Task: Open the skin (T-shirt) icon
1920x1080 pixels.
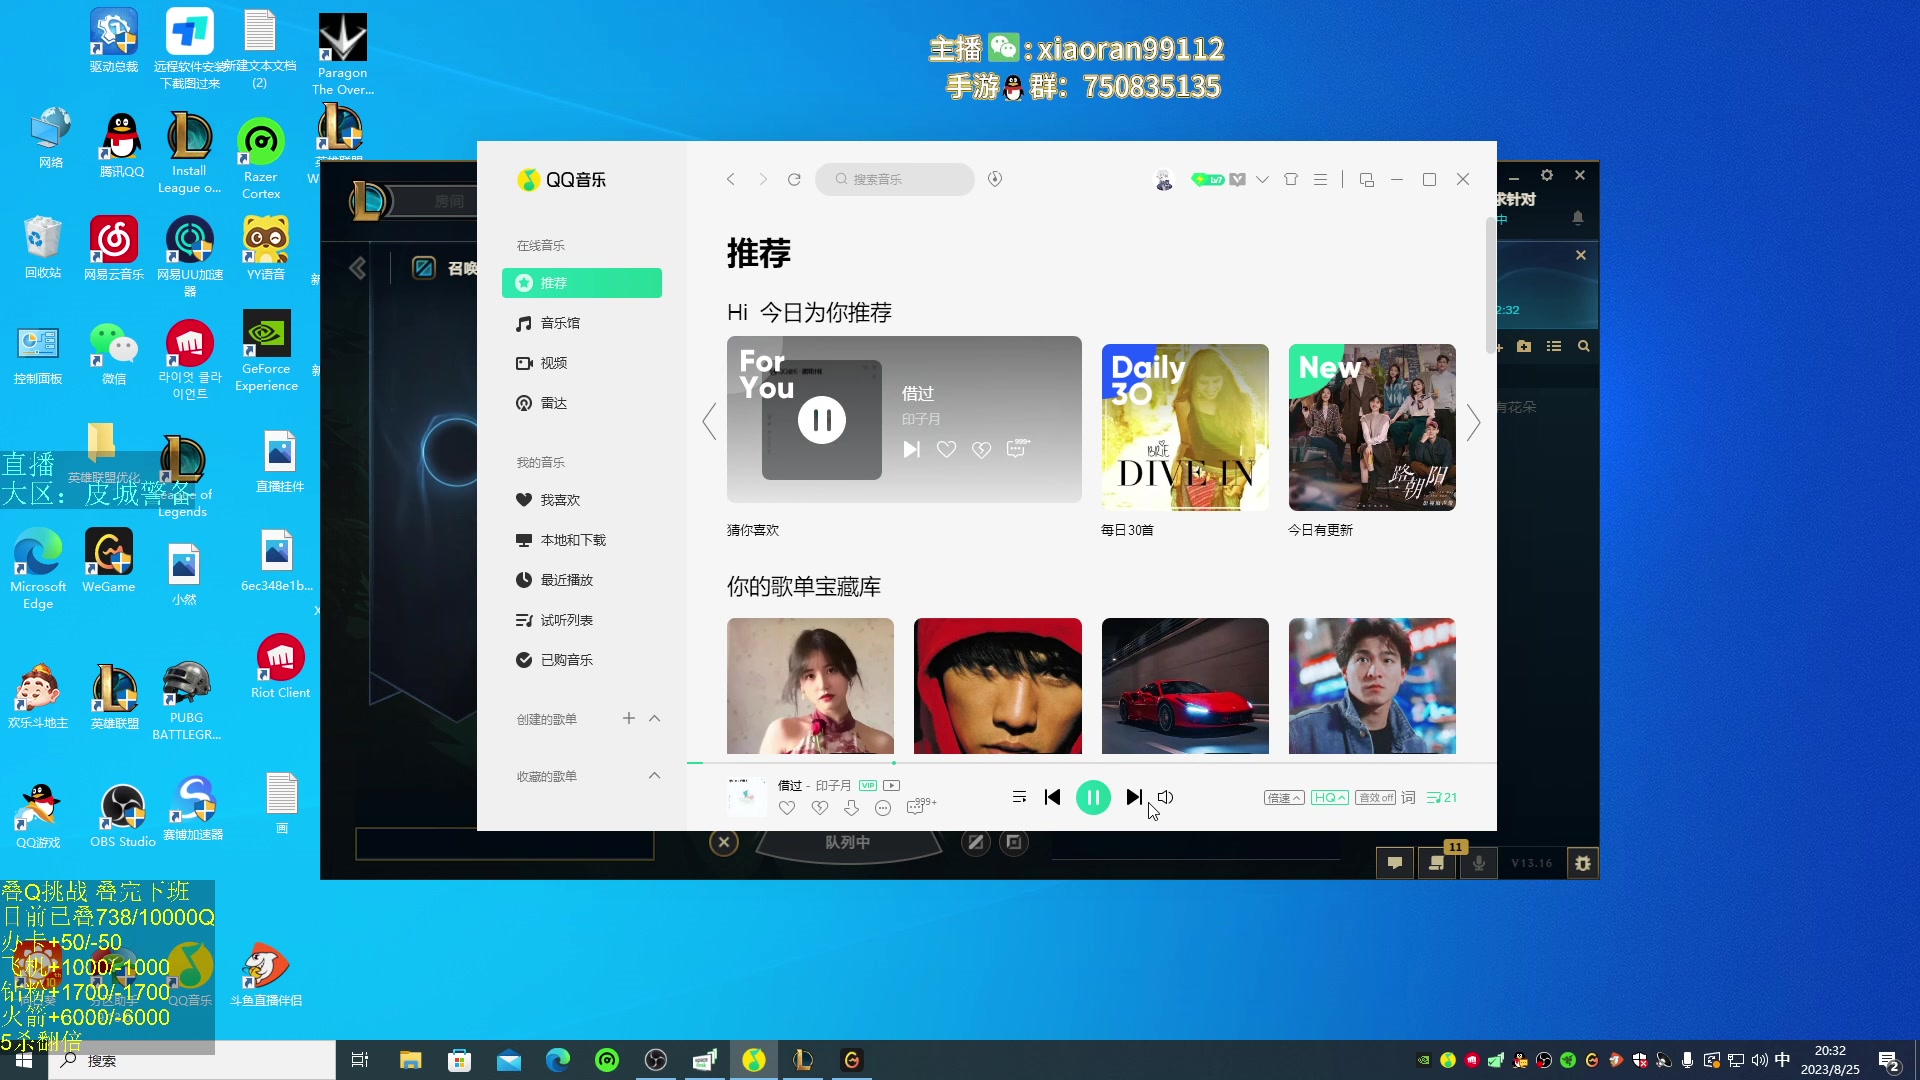Action: [1291, 180]
